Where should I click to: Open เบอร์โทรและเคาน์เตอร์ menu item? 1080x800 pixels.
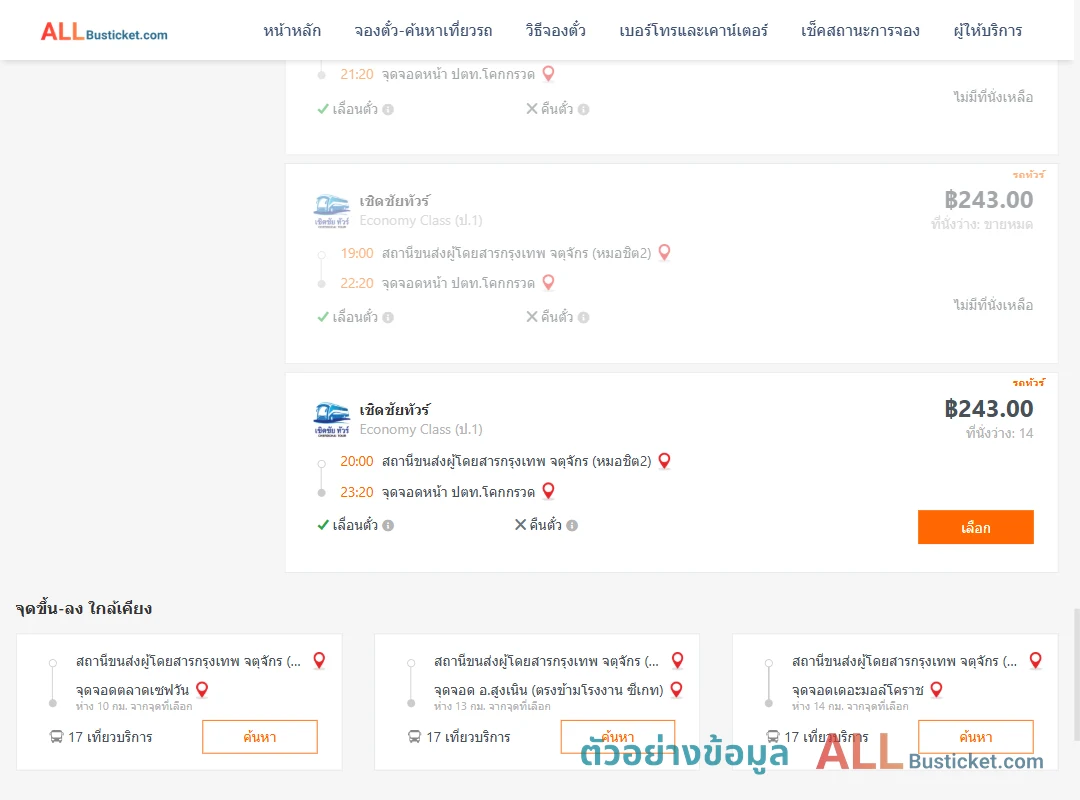pyautogui.click(x=693, y=31)
